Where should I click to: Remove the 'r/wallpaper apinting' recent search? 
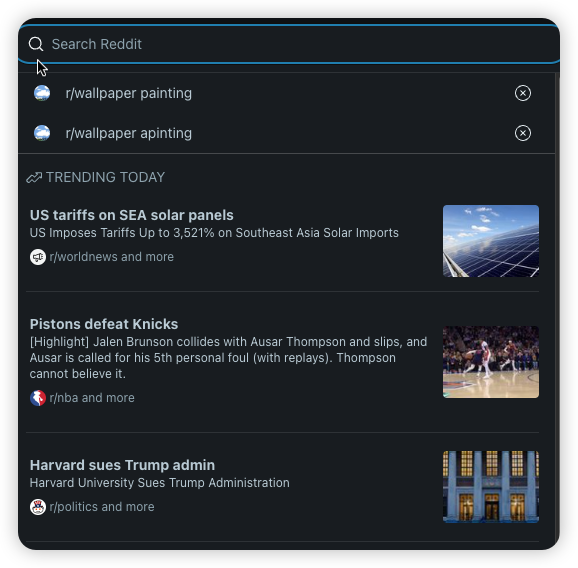[x=522, y=133]
